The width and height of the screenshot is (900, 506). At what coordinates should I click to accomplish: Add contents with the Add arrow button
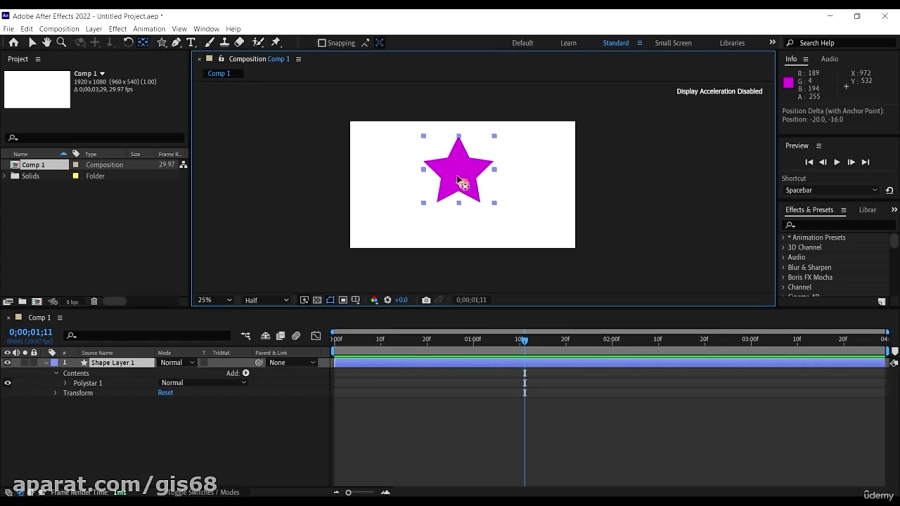tap(246, 373)
